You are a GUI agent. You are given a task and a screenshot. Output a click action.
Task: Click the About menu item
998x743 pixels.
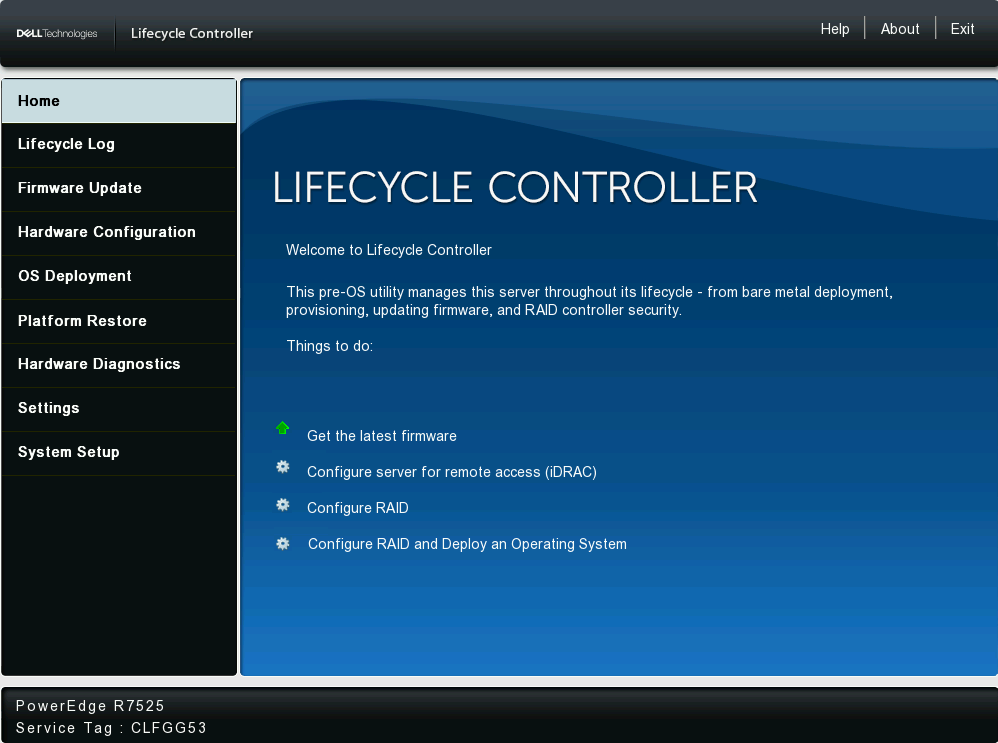(899, 29)
